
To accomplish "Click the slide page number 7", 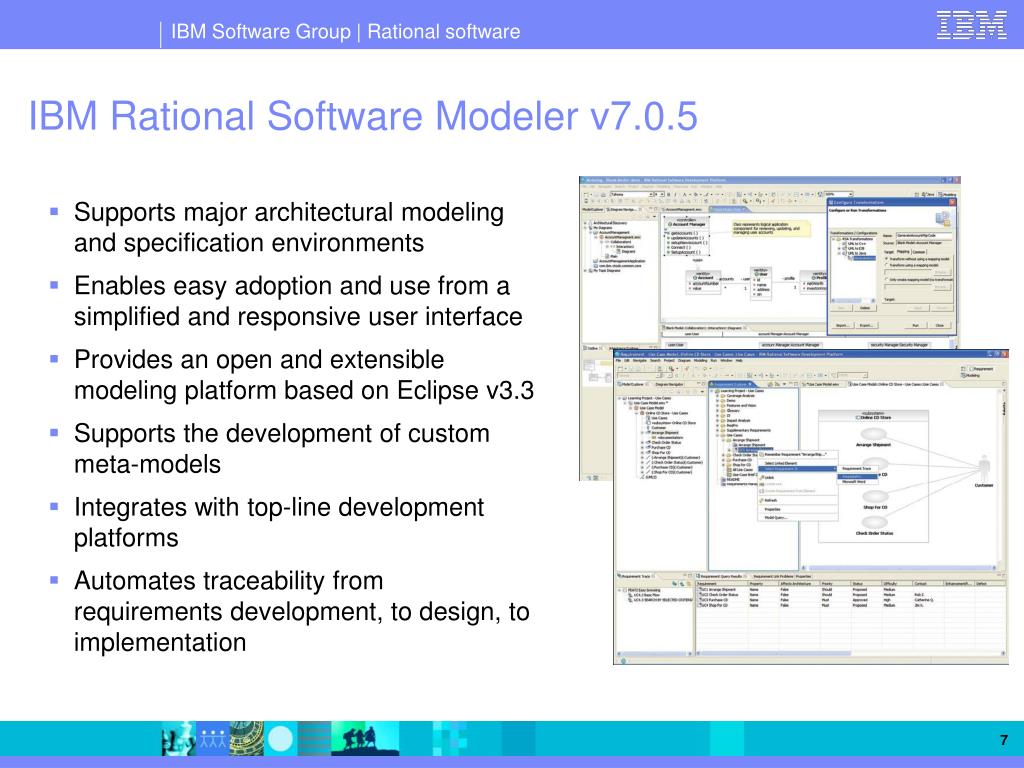I will click(x=1004, y=740).
